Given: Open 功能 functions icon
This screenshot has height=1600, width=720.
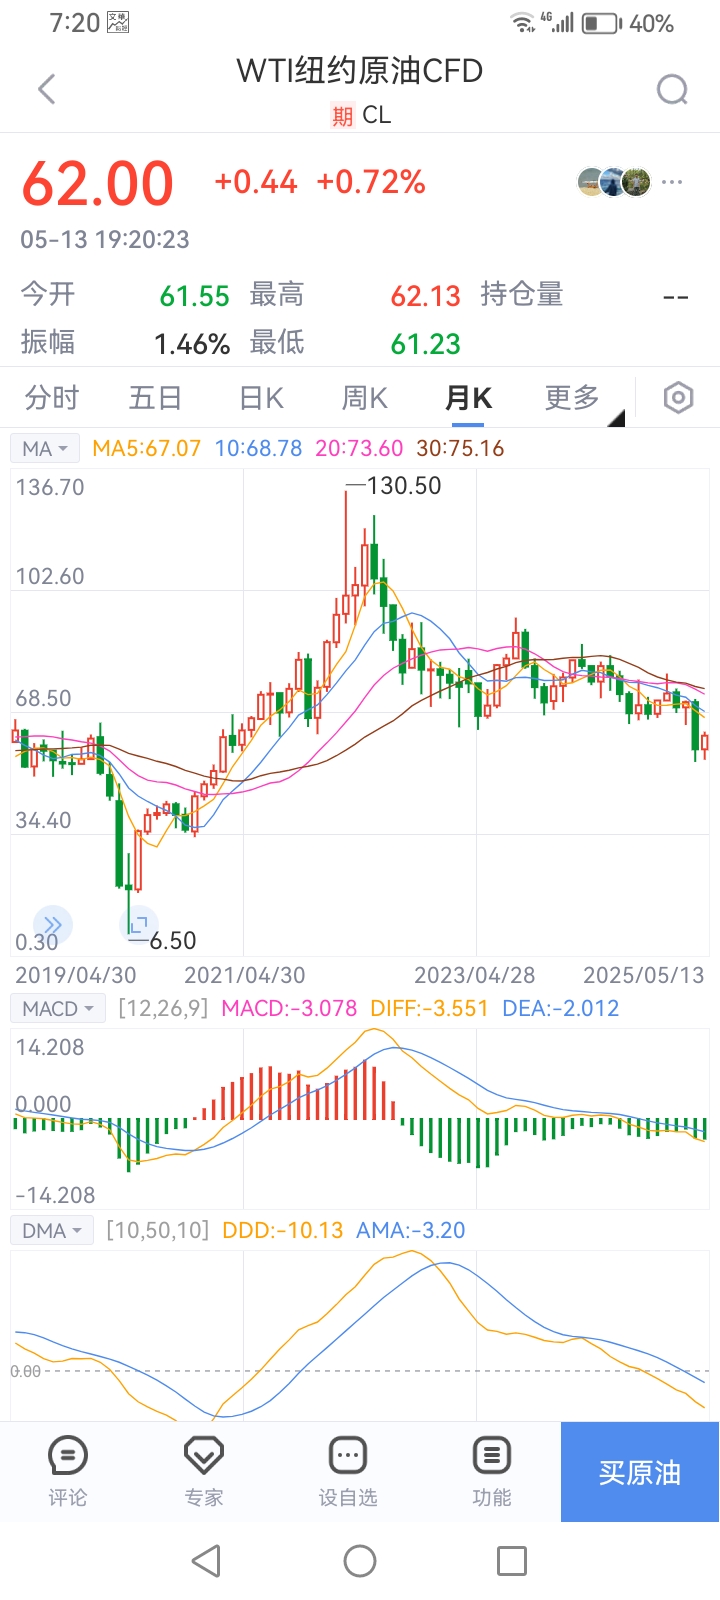Looking at the screenshot, I should click(492, 1470).
